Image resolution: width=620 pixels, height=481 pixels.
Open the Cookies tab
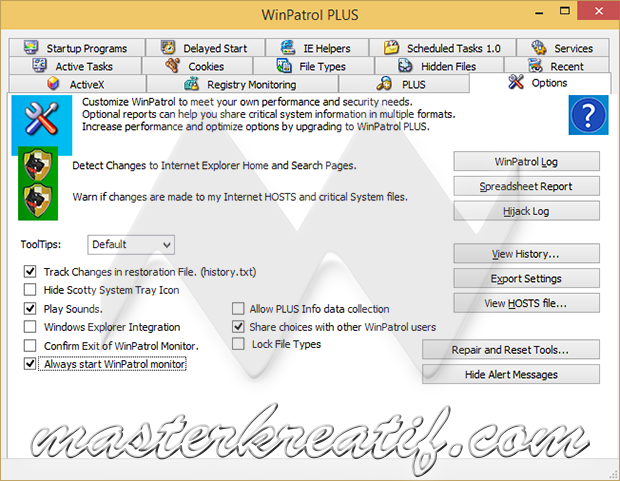pos(197,66)
